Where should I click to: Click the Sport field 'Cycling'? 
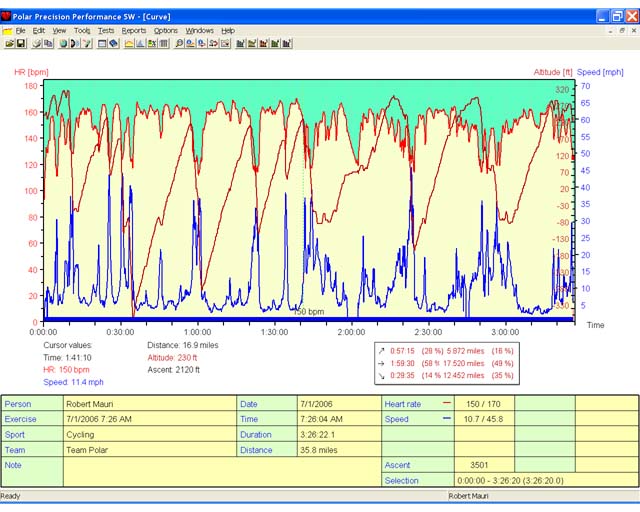point(150,434)
